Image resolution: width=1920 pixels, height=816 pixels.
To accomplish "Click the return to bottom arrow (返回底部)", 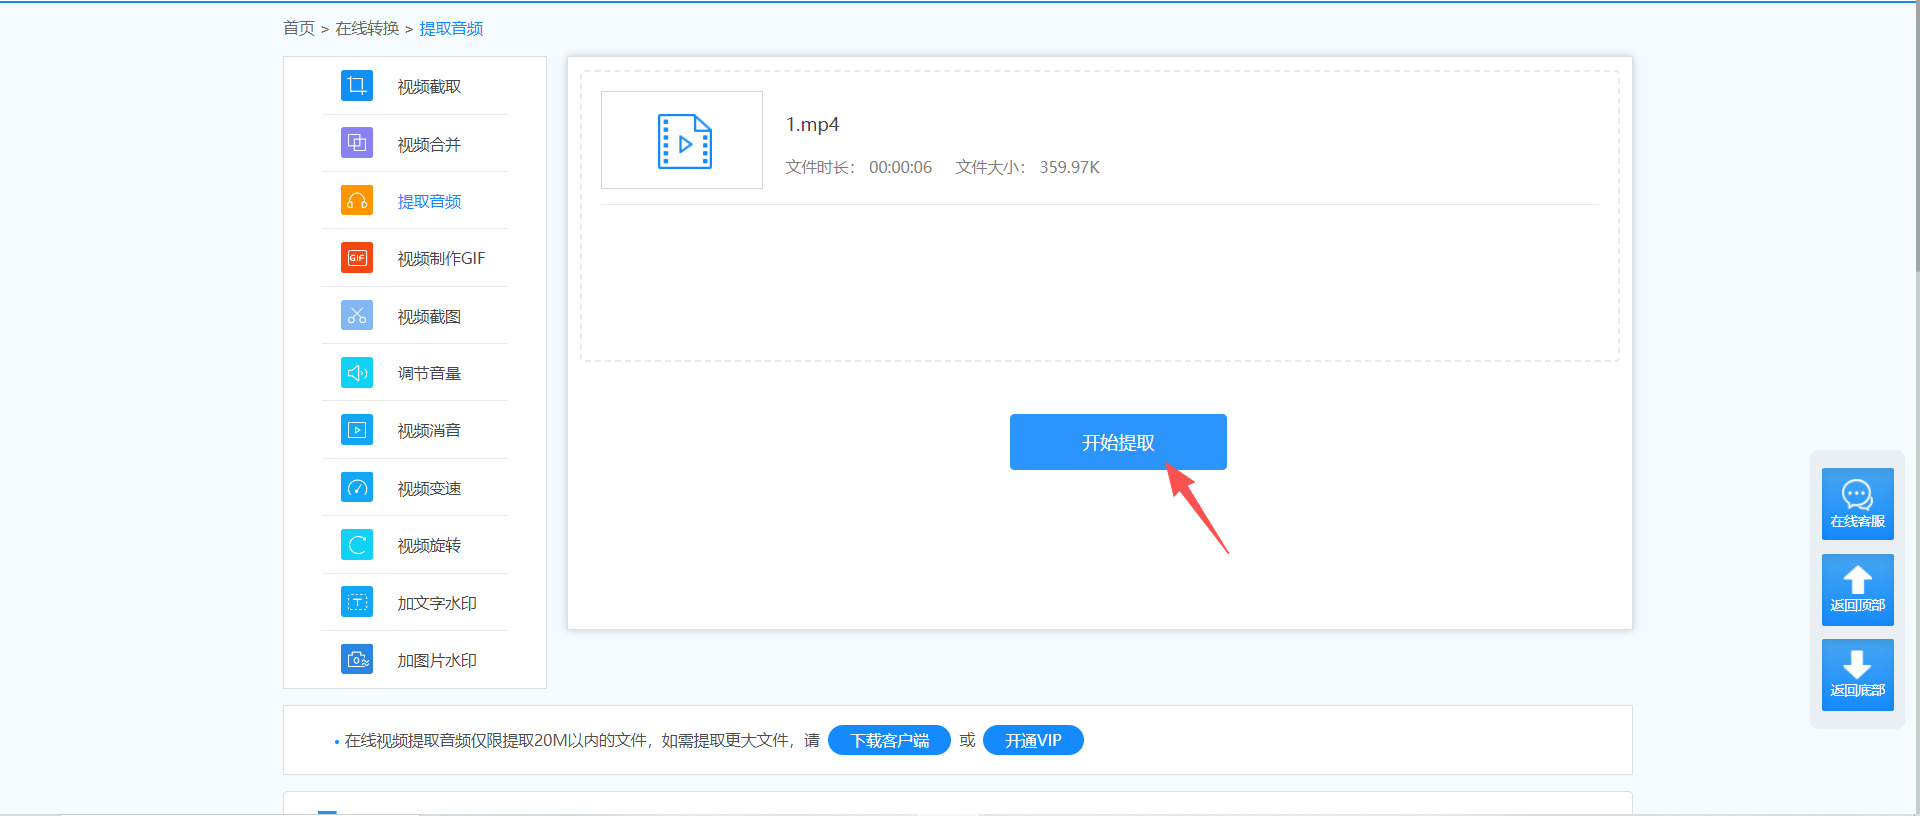I will pyautogui.click(x=1858, y=675).
